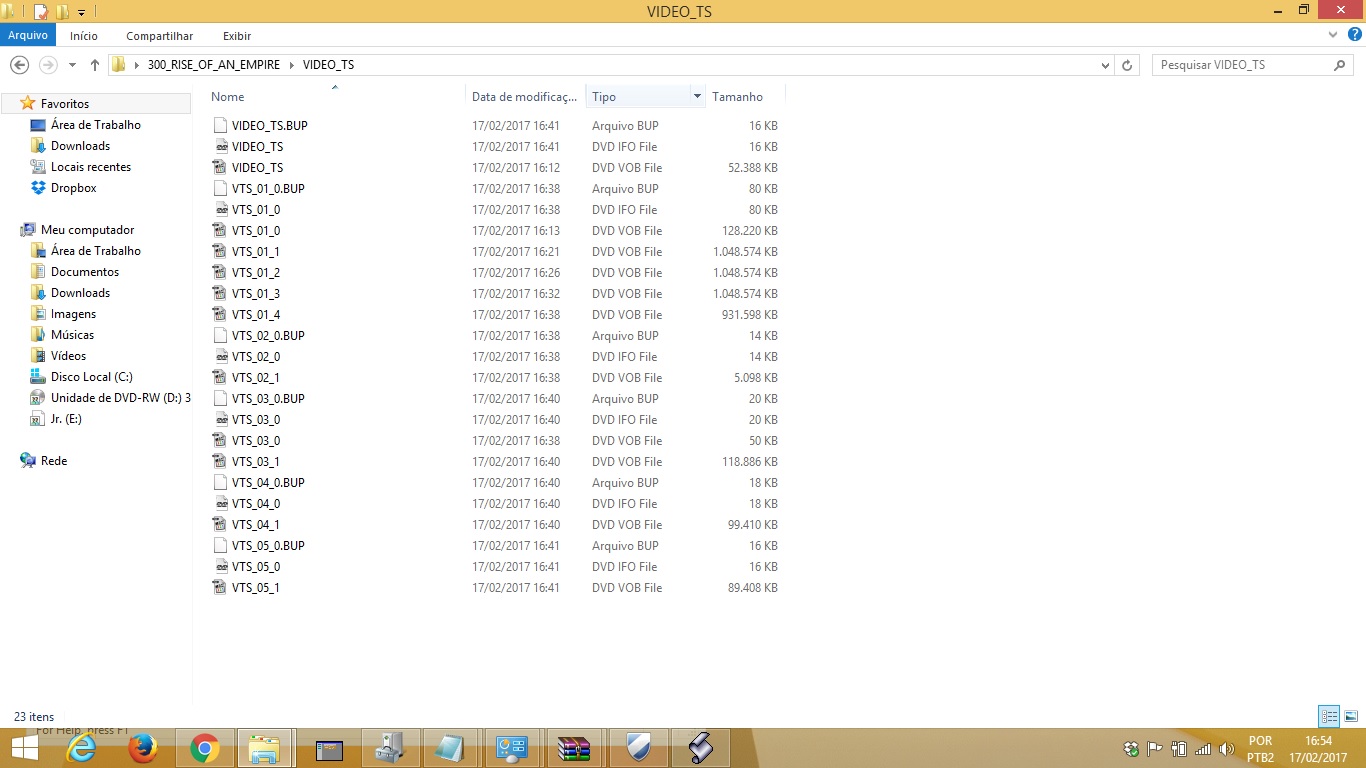1366x768 pixels.
Task: Open the shield icon app in the taskbar
Action: [637, 748]
